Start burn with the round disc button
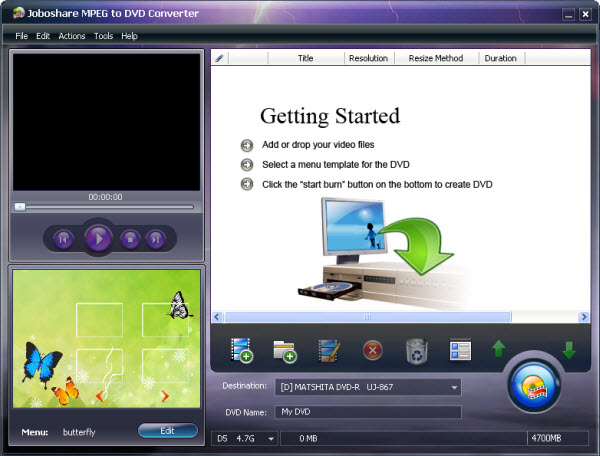This screenshot has width=600, height=456. point(534,386)
